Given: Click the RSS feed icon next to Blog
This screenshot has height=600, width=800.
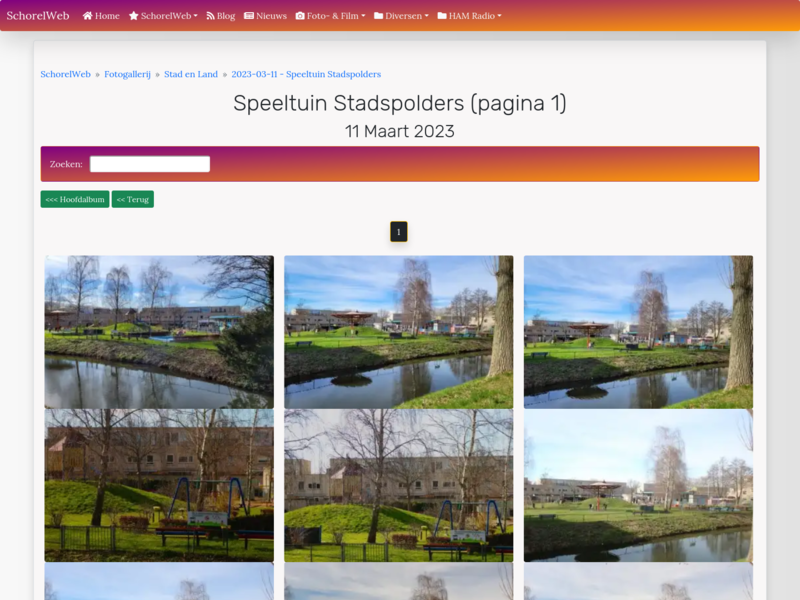Looking at the screenshot, I should (210, 16).
